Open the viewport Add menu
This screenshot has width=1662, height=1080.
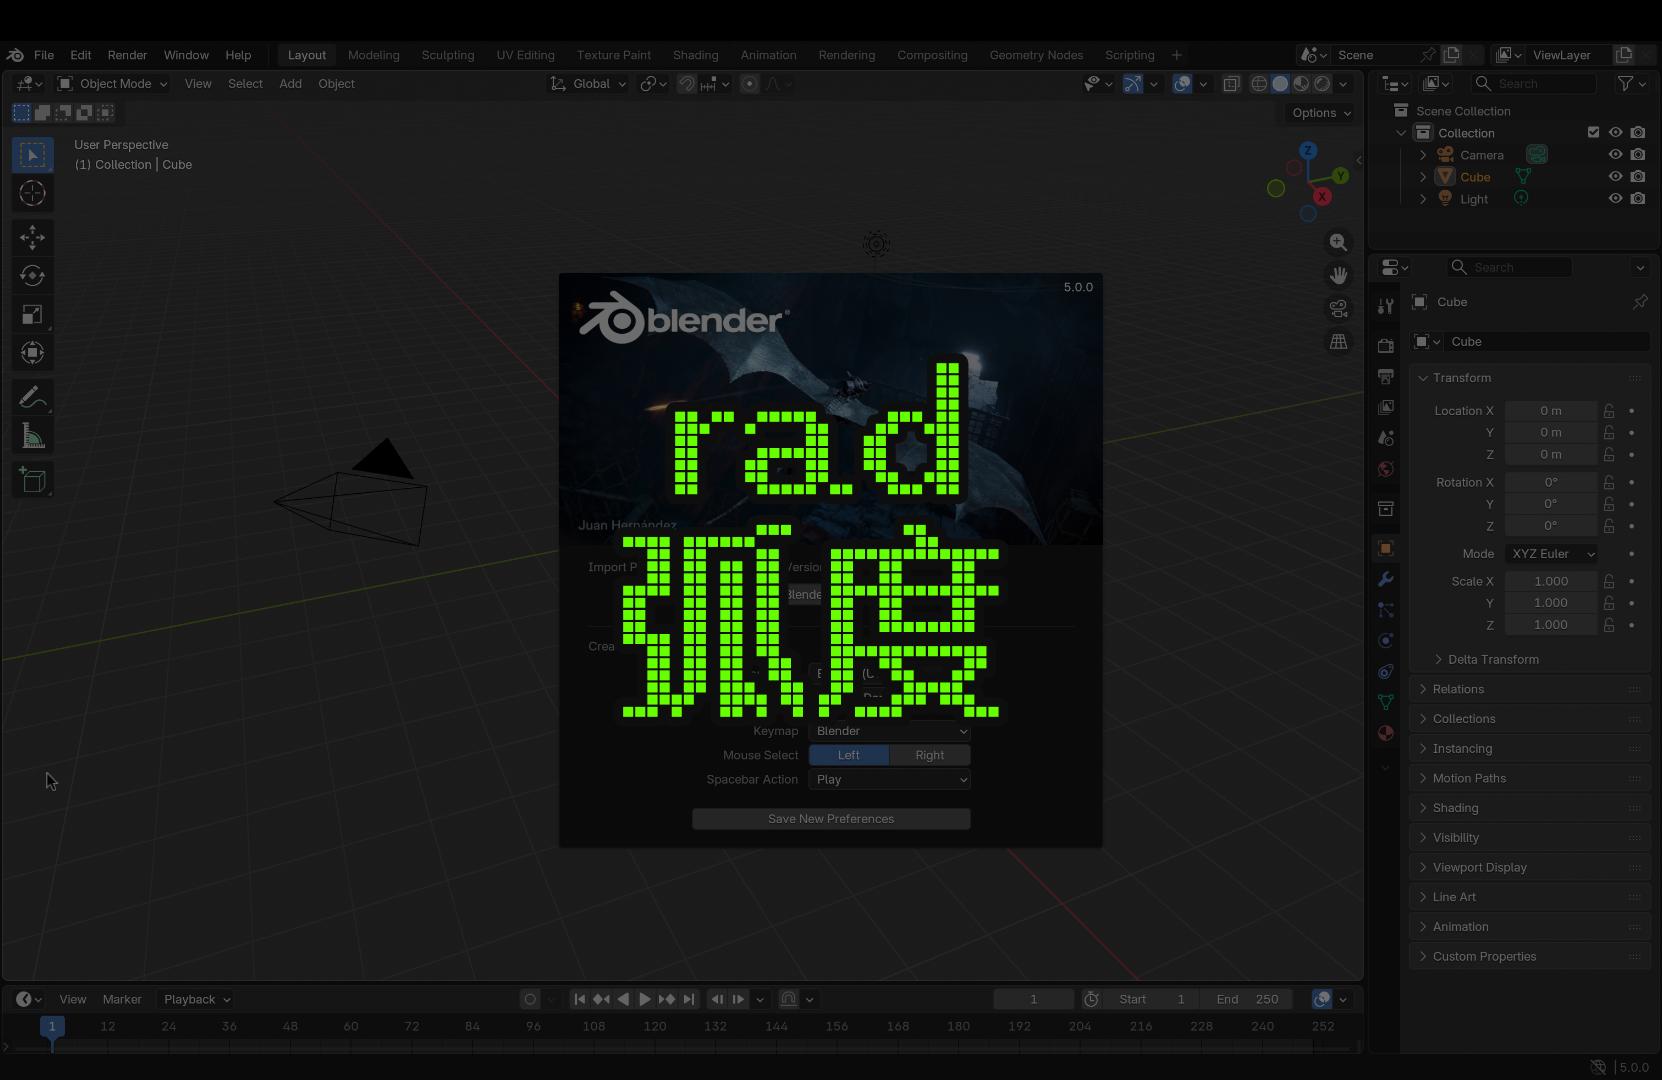[x=290, y=84]
